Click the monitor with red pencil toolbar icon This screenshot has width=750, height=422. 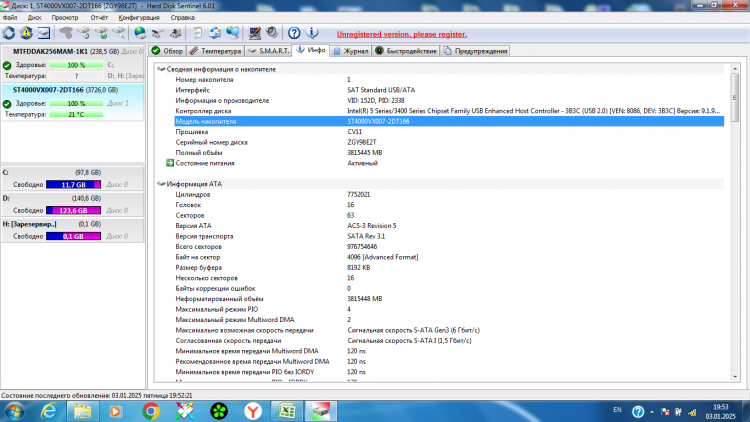tap(254, 33)
